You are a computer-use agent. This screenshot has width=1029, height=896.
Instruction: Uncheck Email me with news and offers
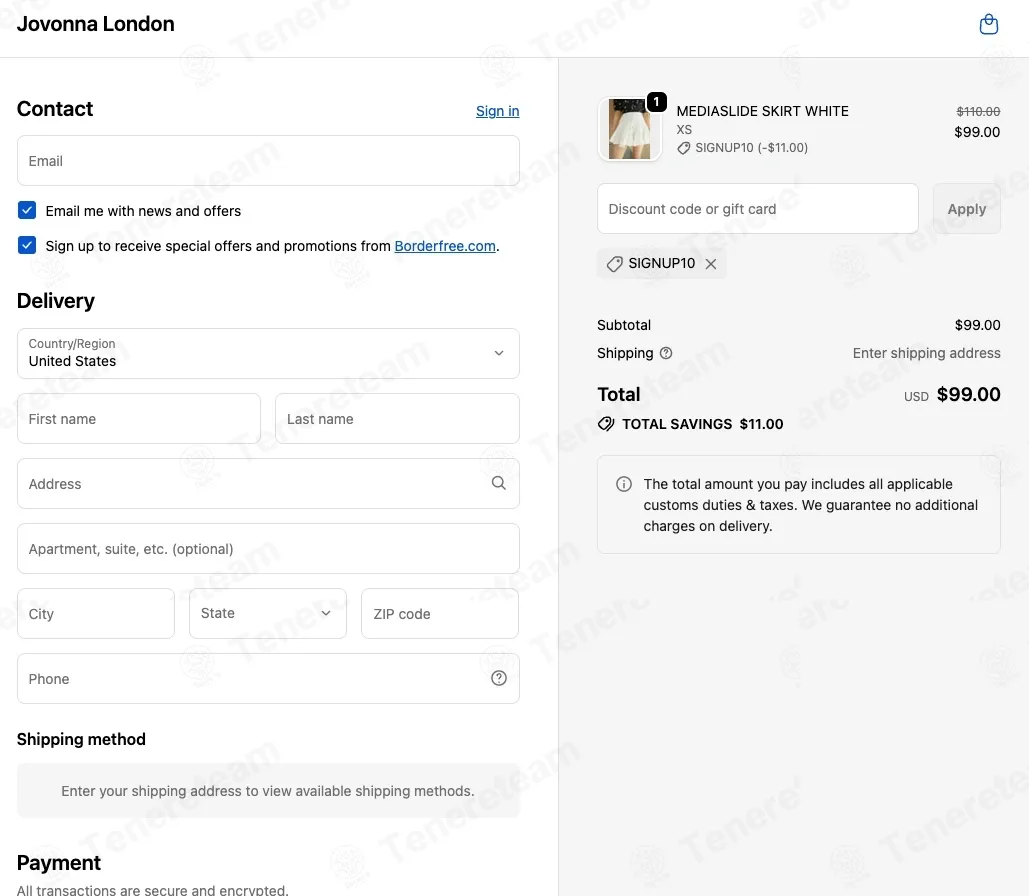pyautogui.click(x=27, y=210)
